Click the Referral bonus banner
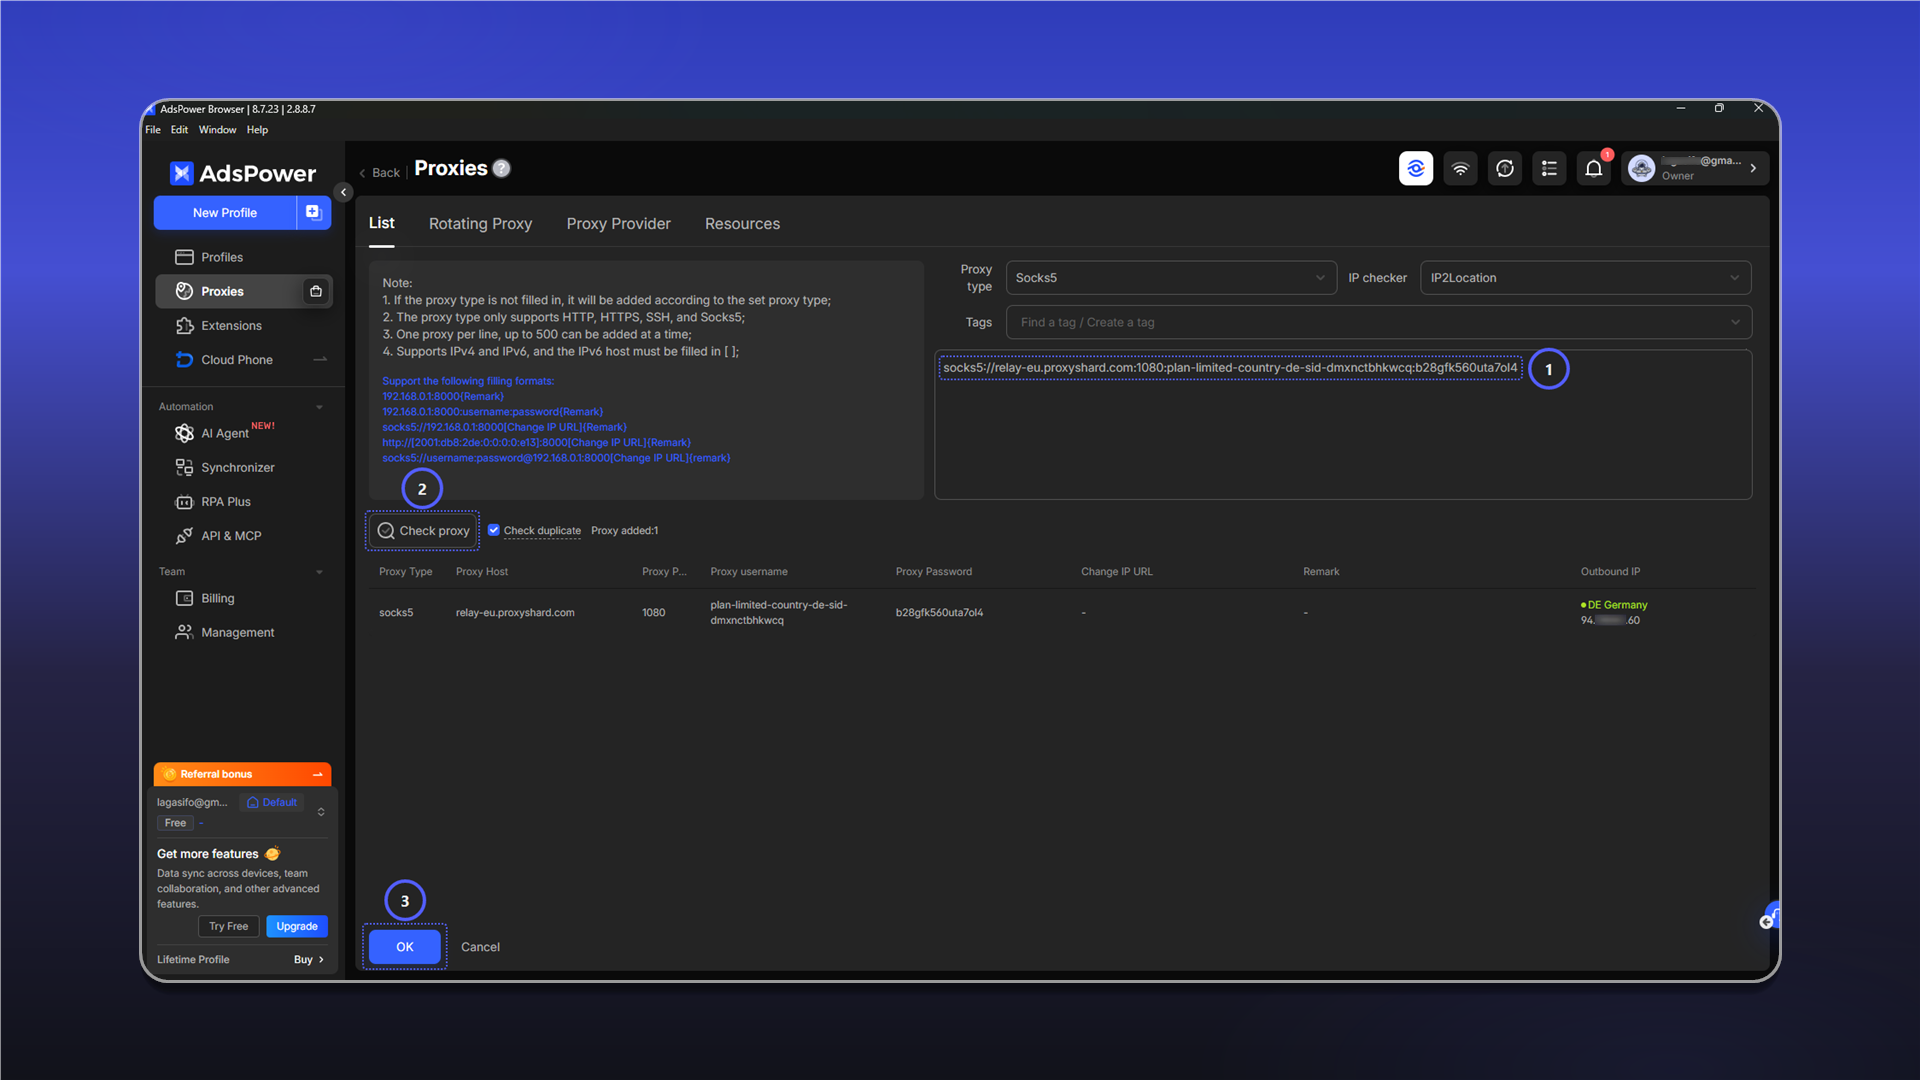Viewport: 1920px width, 1080px height. click(x=242, y=774)
